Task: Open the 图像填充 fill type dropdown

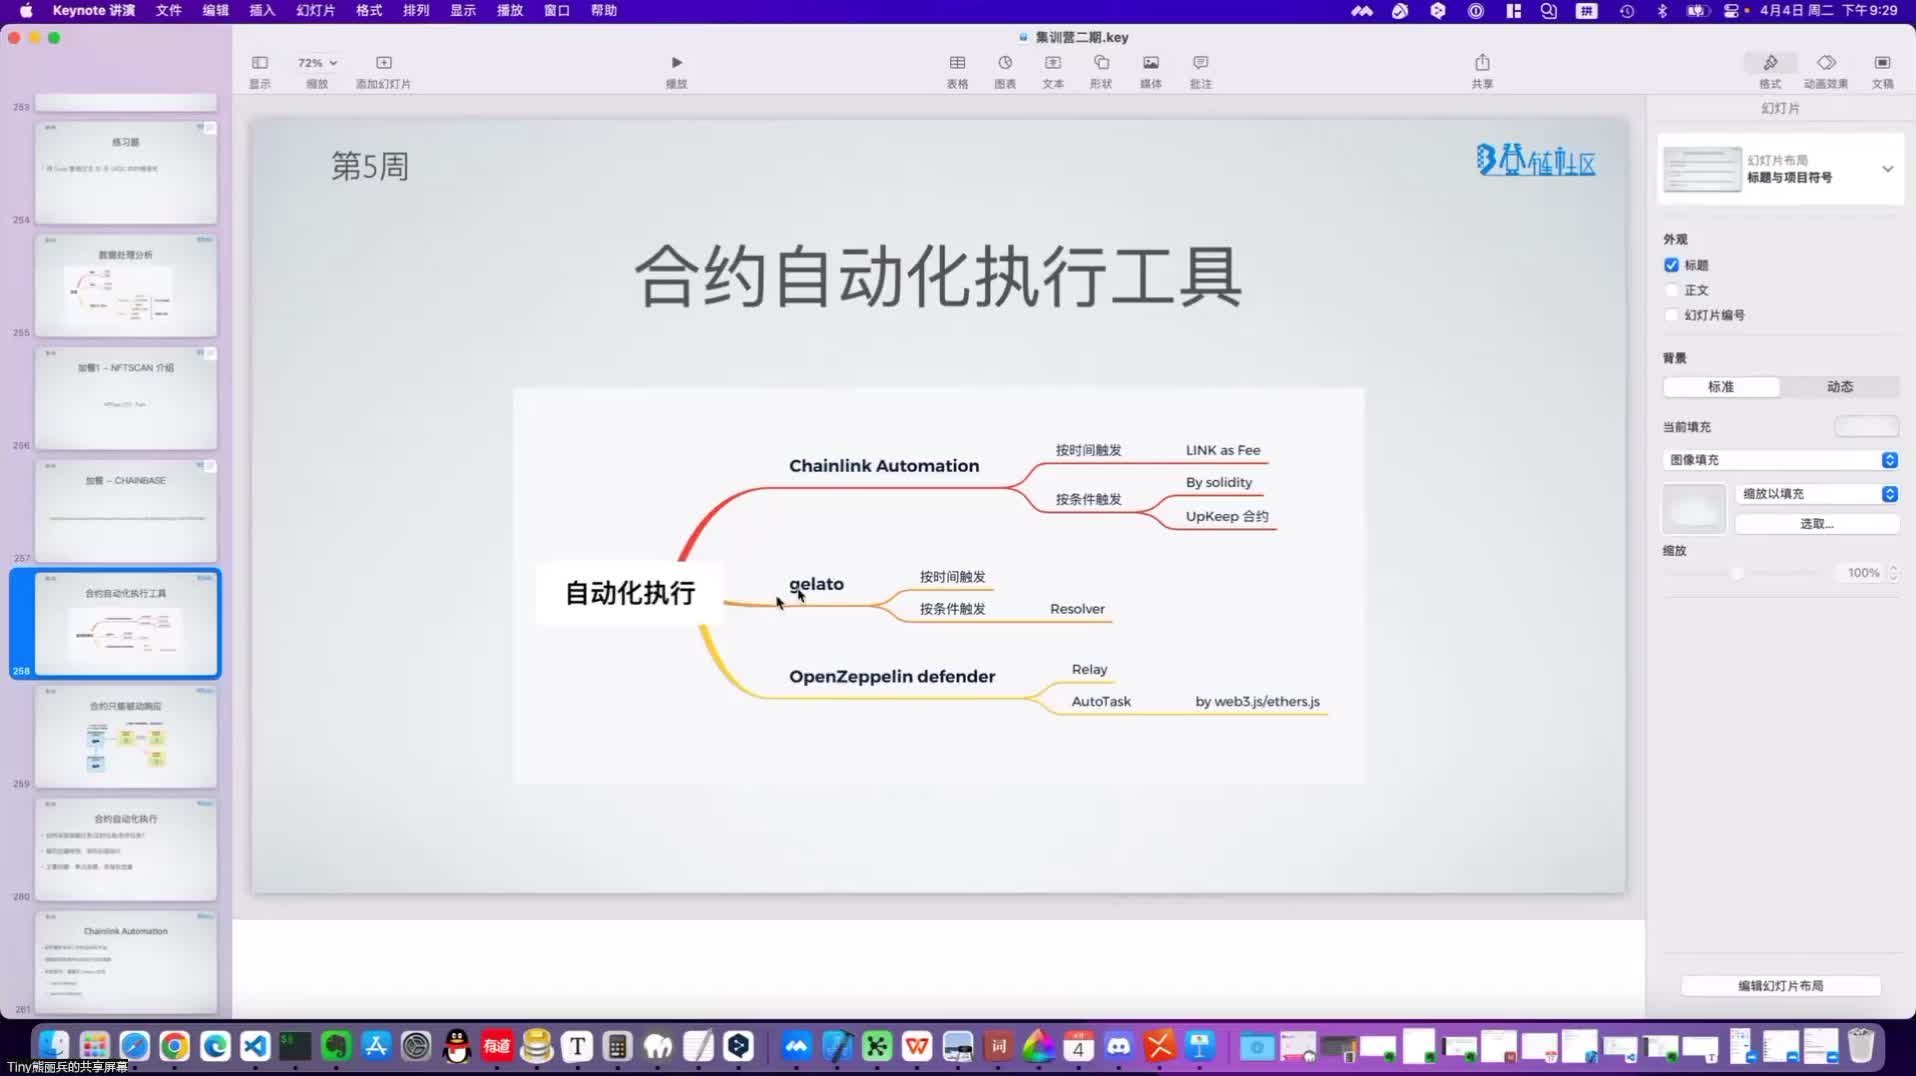Action: pos(1781,460)
